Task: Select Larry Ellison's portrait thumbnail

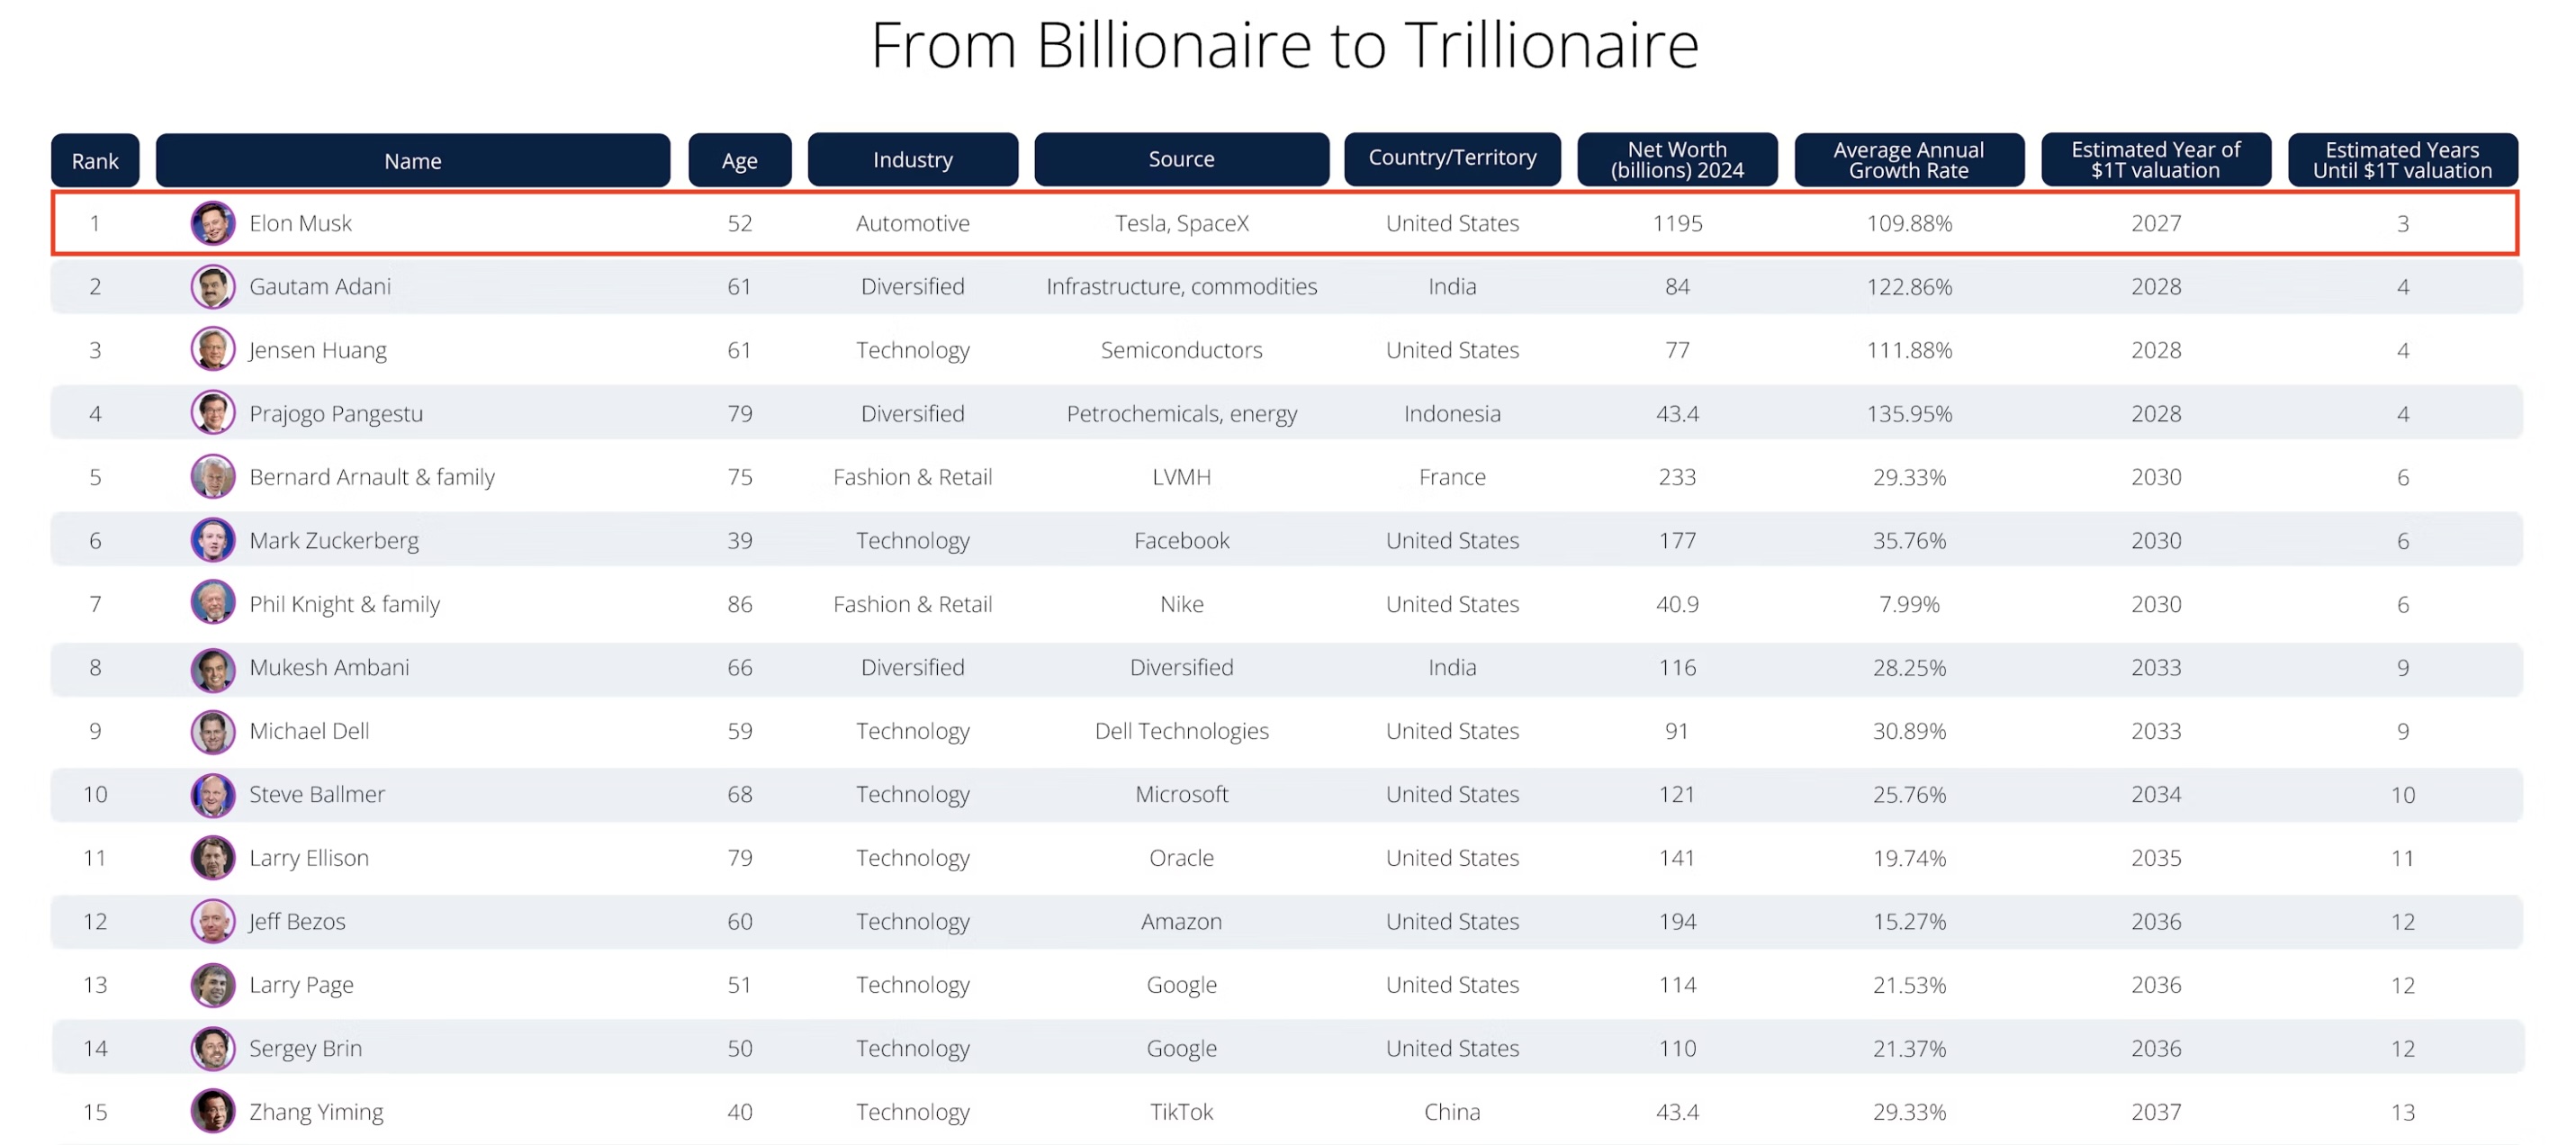Action: point(213,858)
